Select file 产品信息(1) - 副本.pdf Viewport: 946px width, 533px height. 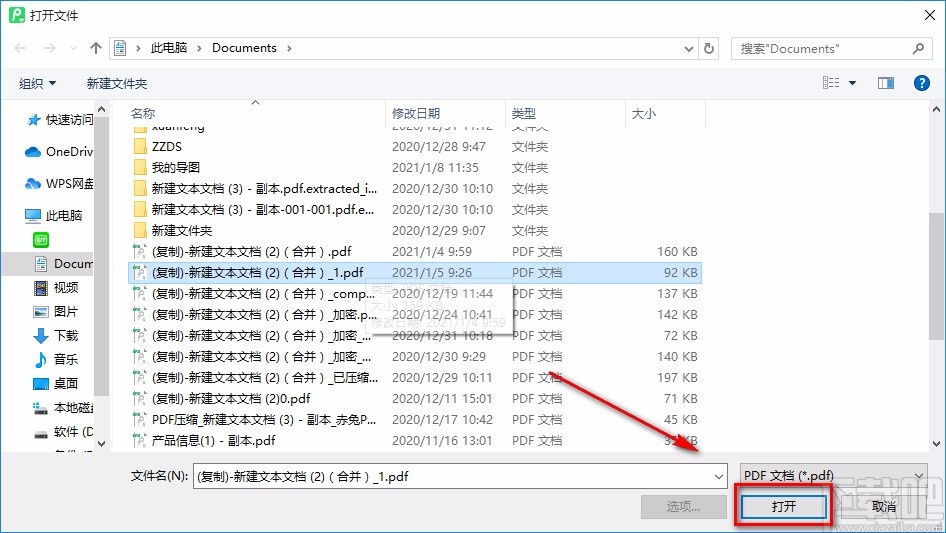415,441
